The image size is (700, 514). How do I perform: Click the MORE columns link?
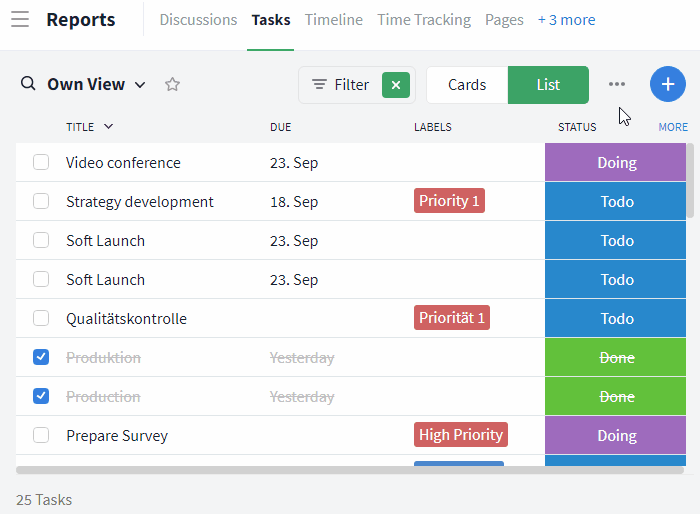point(673,127)
